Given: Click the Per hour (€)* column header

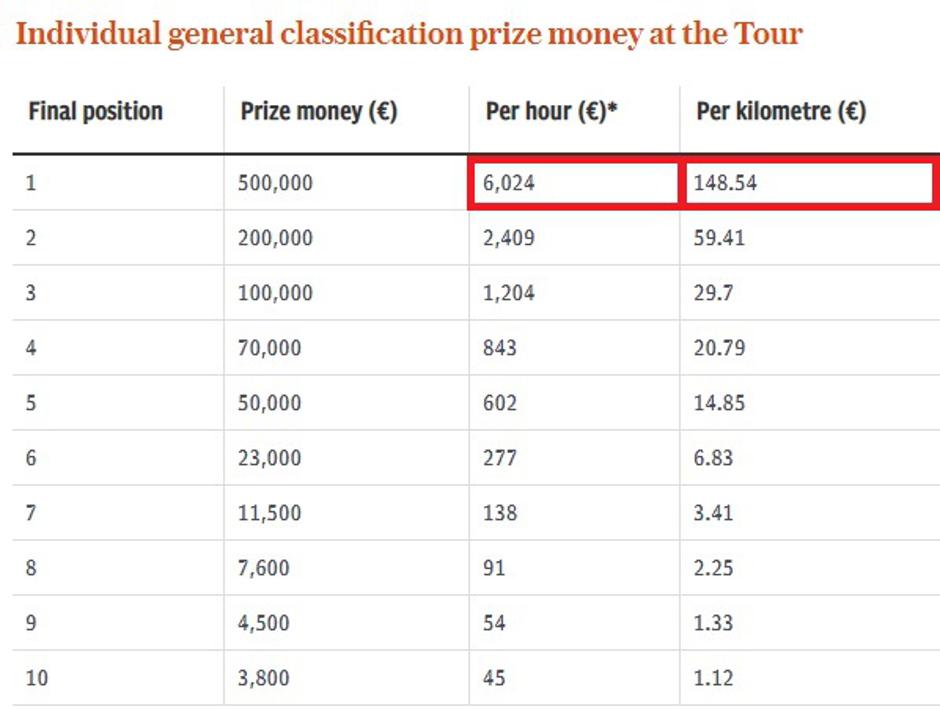Looking at the screenshot, I should pyautogui.click(x=552, y=111).
